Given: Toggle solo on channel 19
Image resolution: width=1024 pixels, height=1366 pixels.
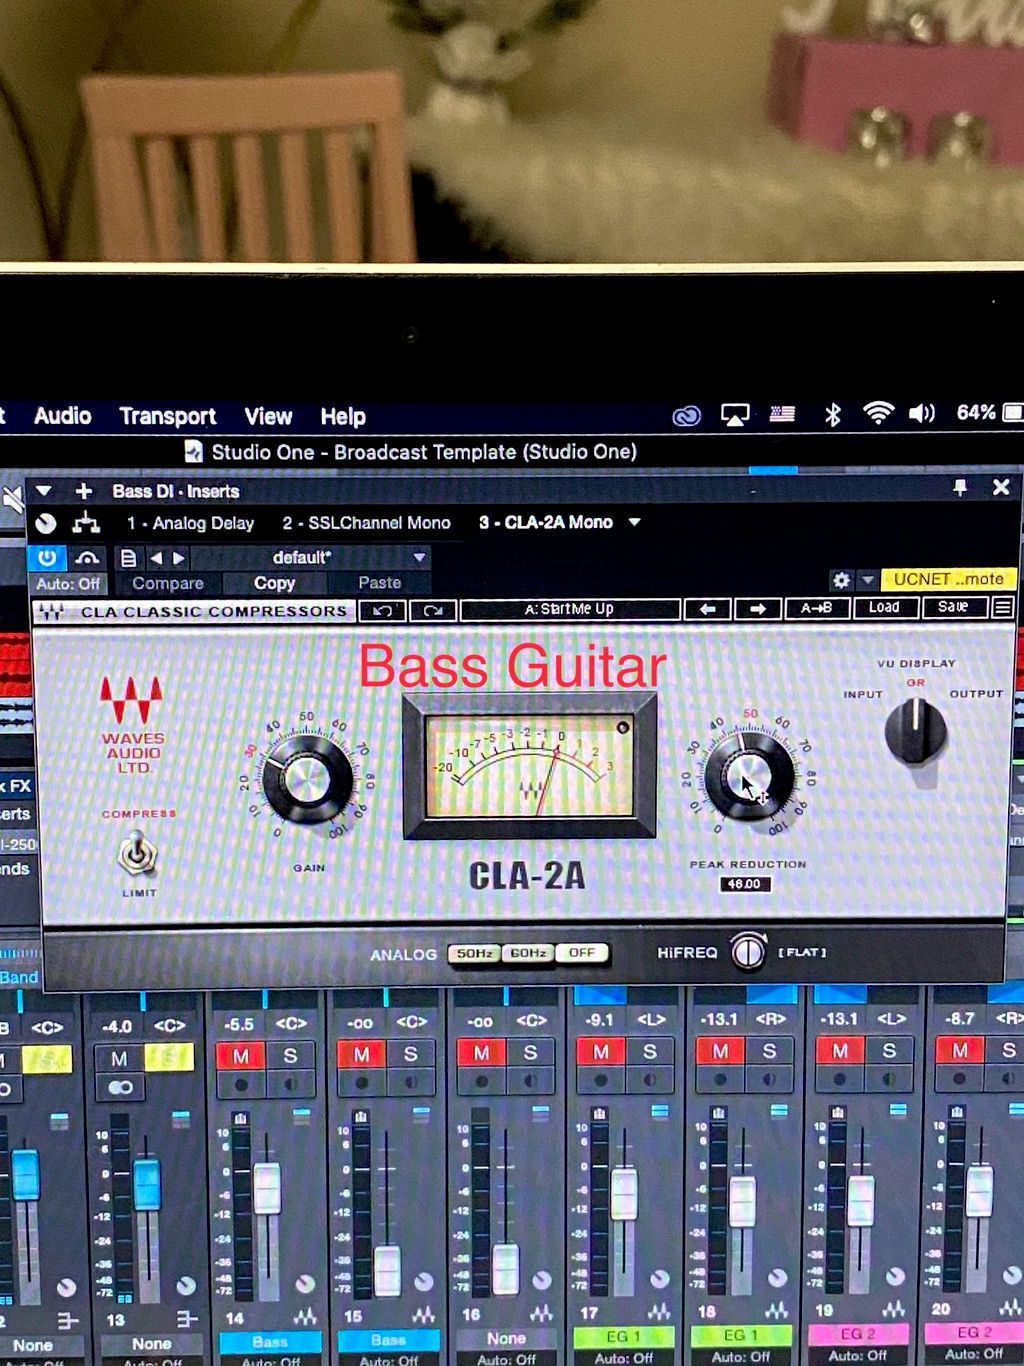Looking at the screenshot, I should click(889, 1050).
